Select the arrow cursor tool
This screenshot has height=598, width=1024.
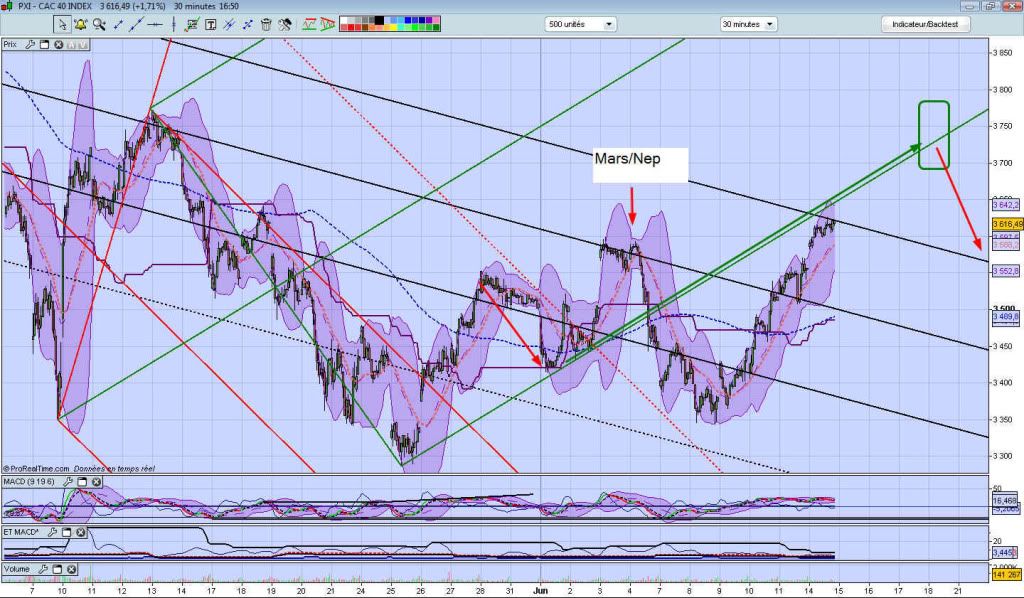[x=62, y=24]
